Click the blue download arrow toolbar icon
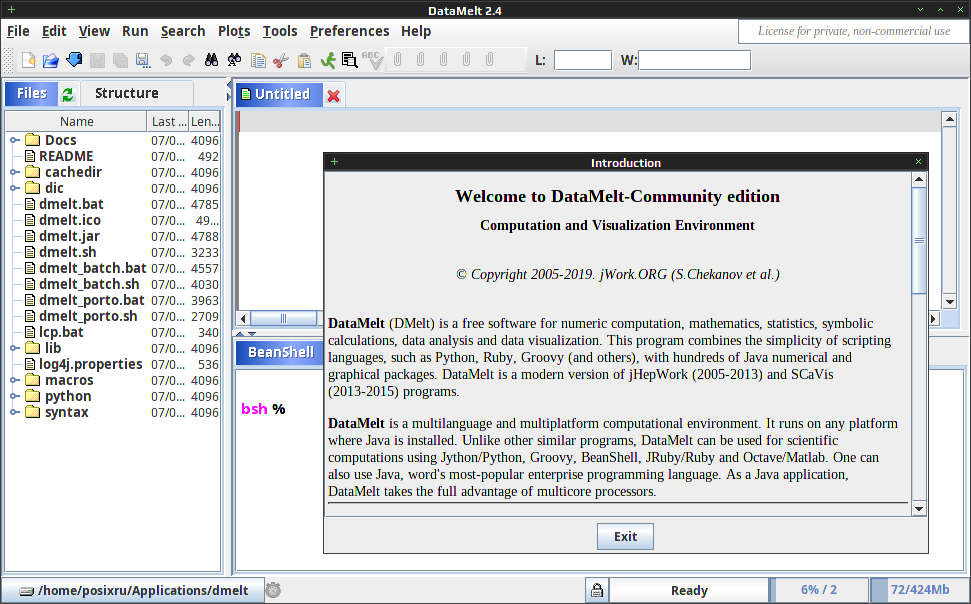The width and height of the screenshot is (971, 604). (x=74, y=60)
